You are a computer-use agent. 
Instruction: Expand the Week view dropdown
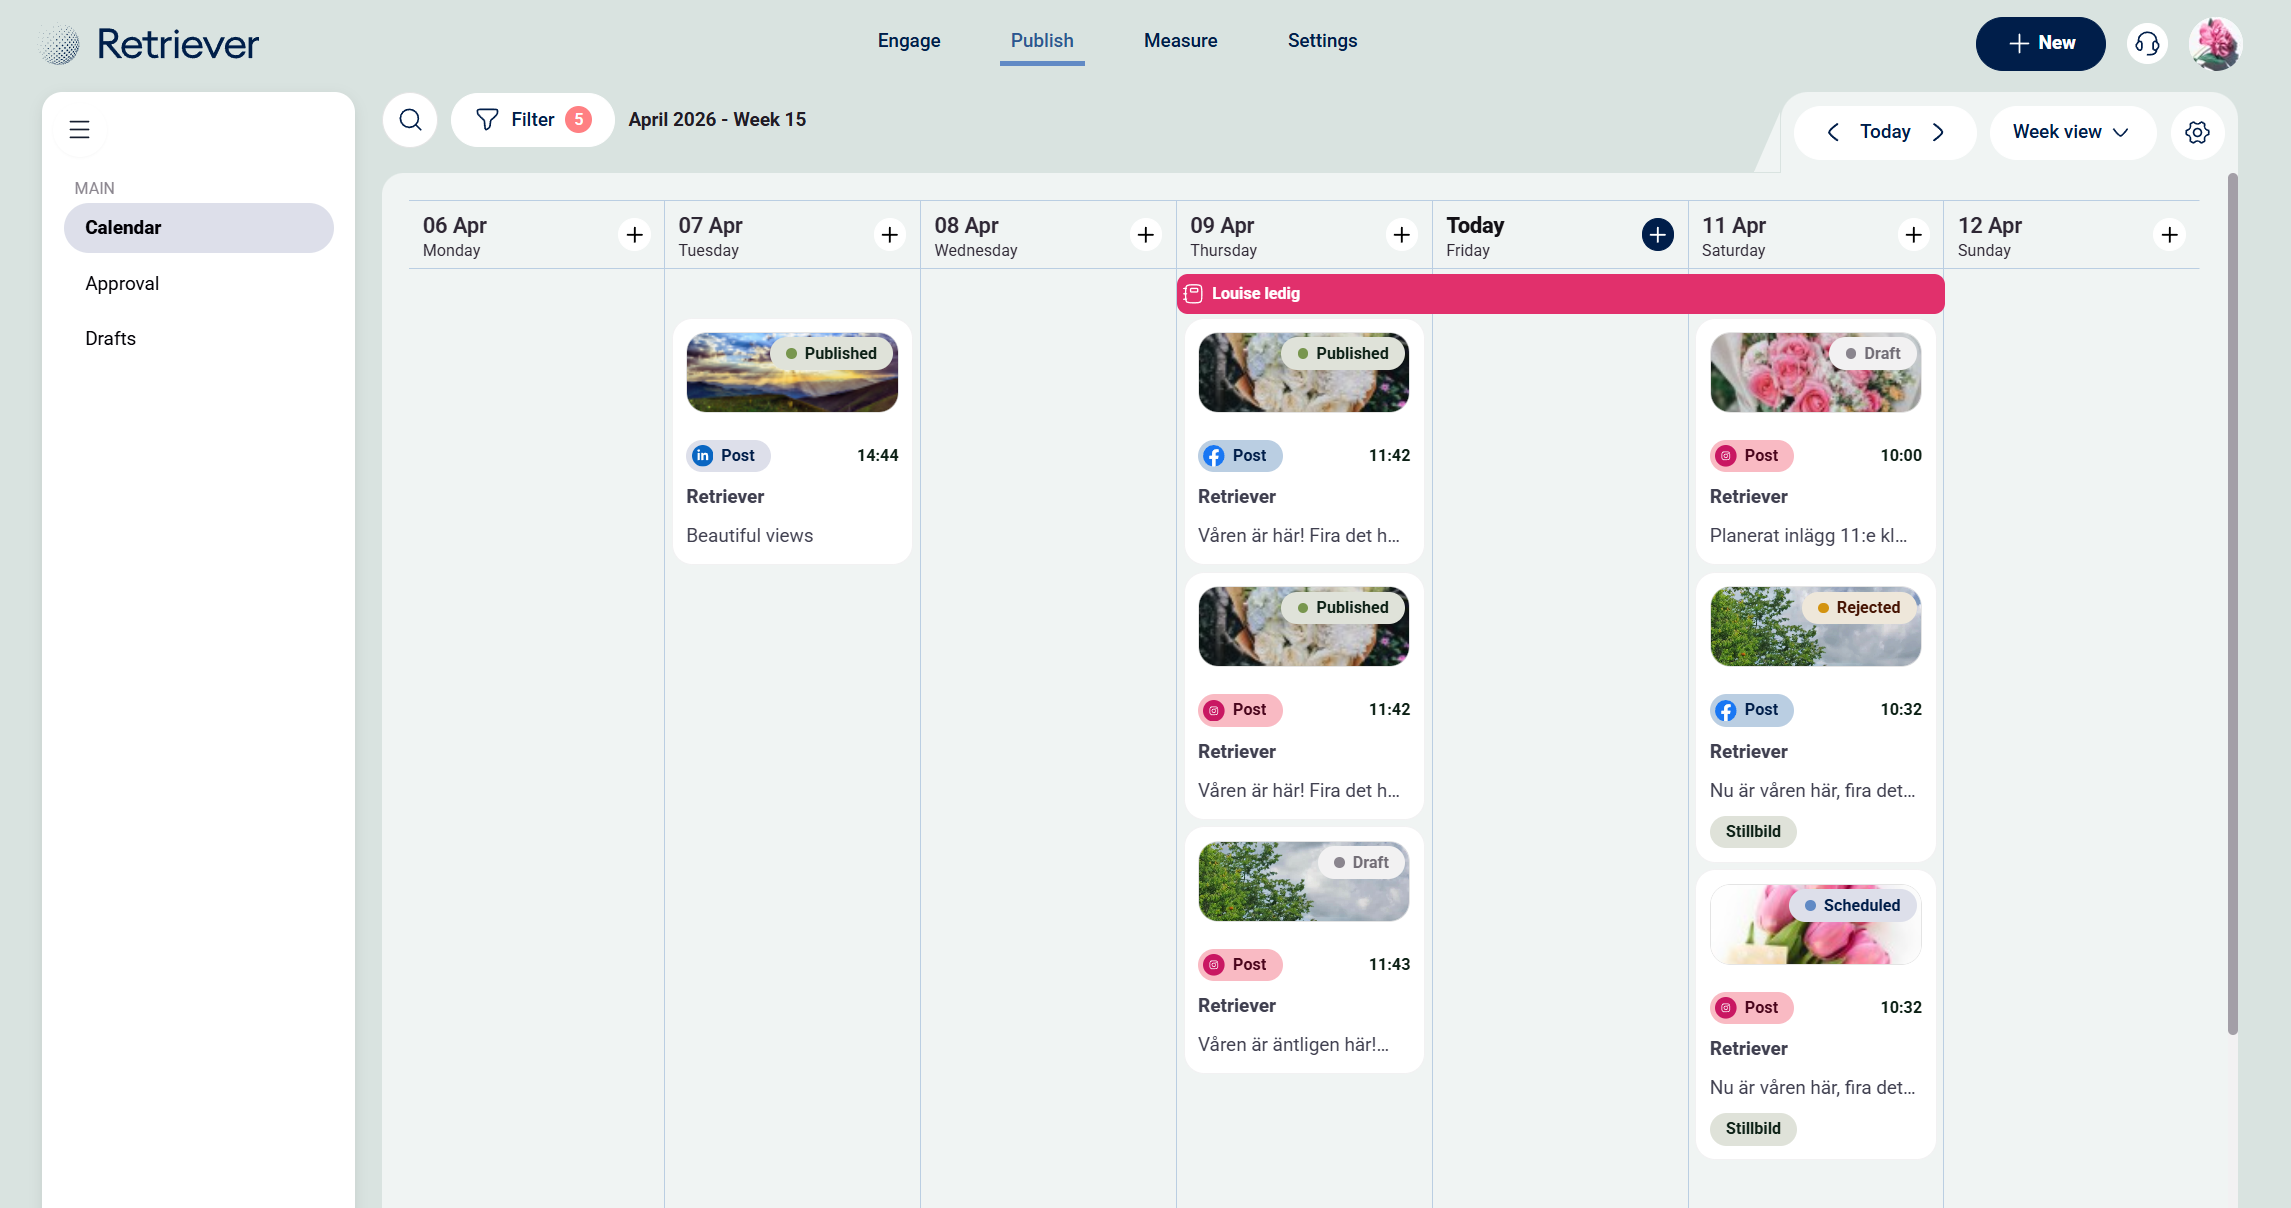pyautogui.click(x=2071, y=132)
